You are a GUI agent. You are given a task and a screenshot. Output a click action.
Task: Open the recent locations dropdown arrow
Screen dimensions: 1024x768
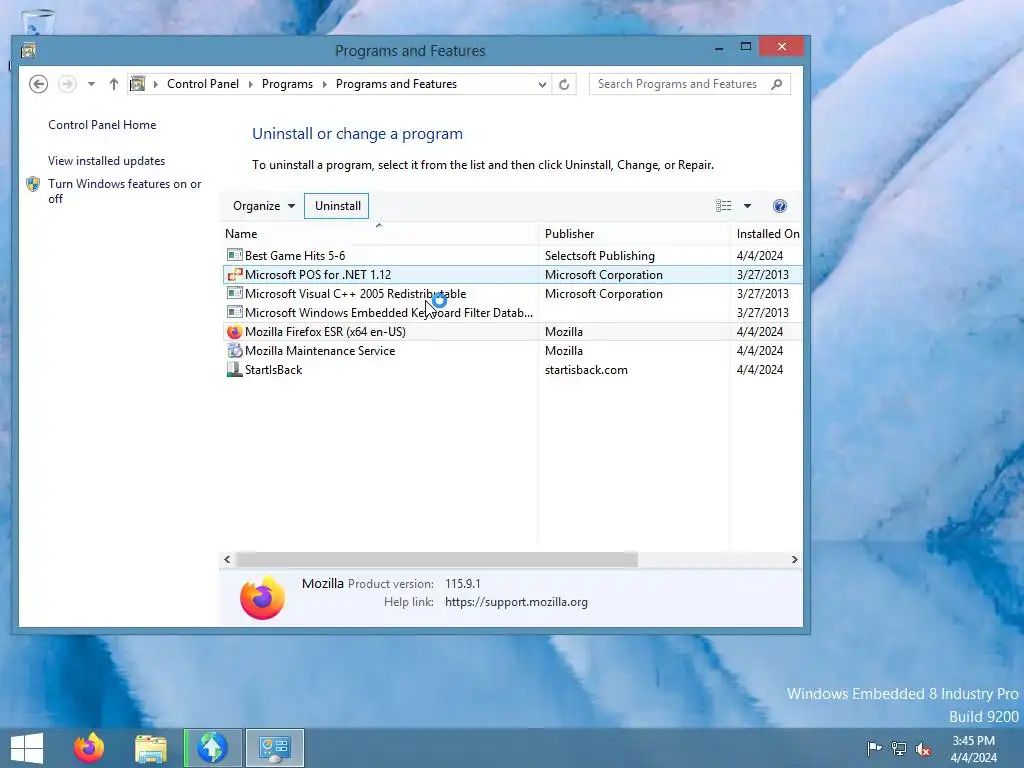tap(91, 84)
